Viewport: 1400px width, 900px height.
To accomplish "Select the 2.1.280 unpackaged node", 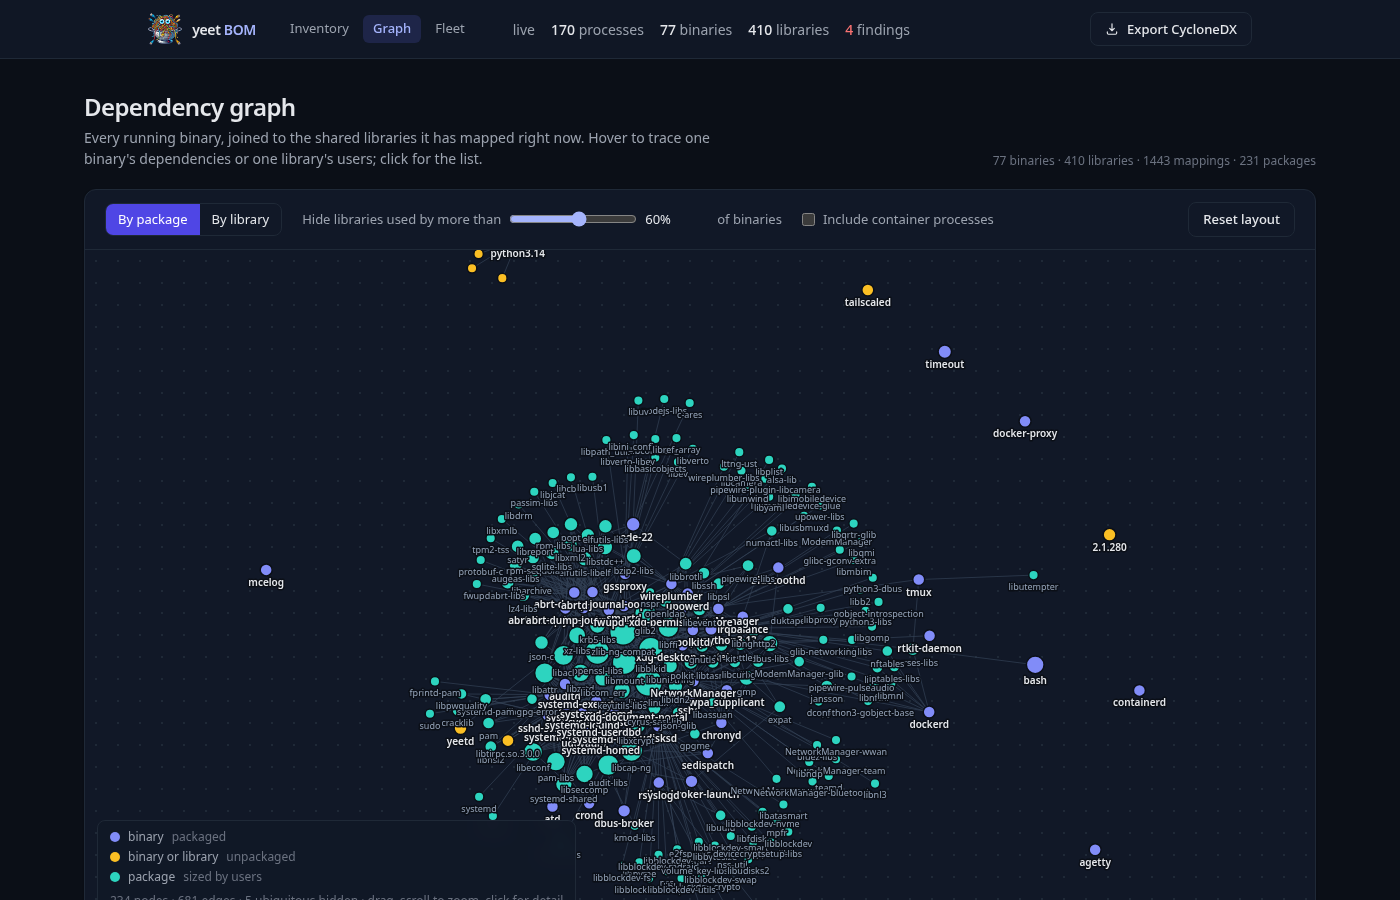I will [1109, 535].
